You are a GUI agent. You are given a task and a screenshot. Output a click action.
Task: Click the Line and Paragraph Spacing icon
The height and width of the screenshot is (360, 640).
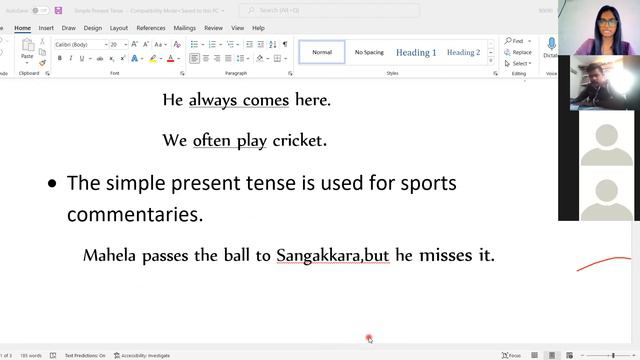(x=240, y=59)
